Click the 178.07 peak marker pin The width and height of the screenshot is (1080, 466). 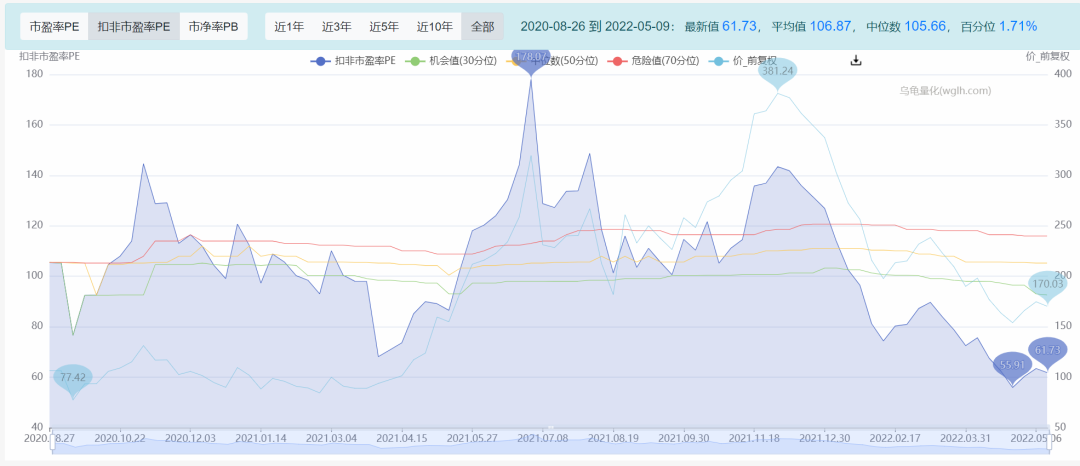pos(530,58)
